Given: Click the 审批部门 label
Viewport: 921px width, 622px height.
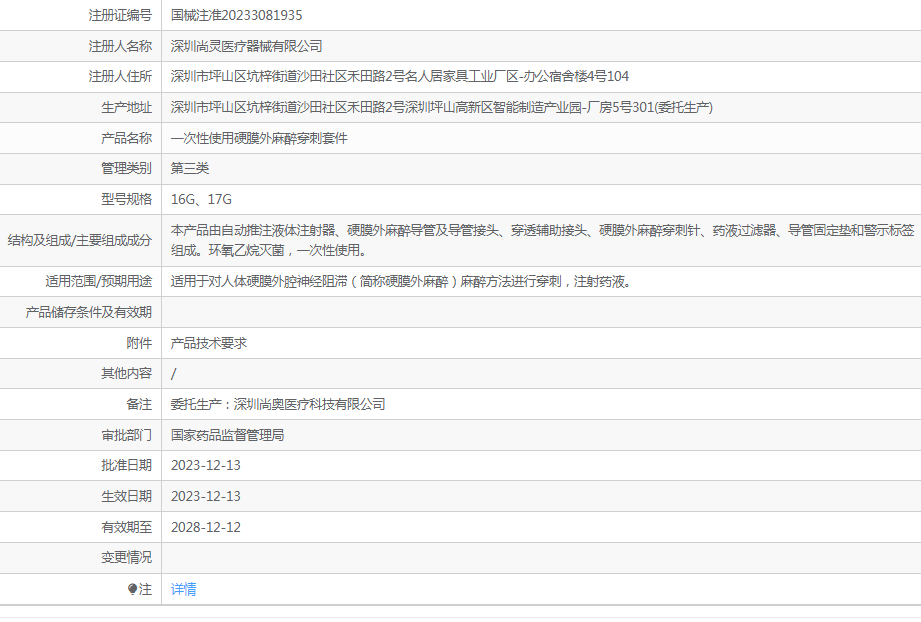Looking at the screenshot, I should (126, 435).
